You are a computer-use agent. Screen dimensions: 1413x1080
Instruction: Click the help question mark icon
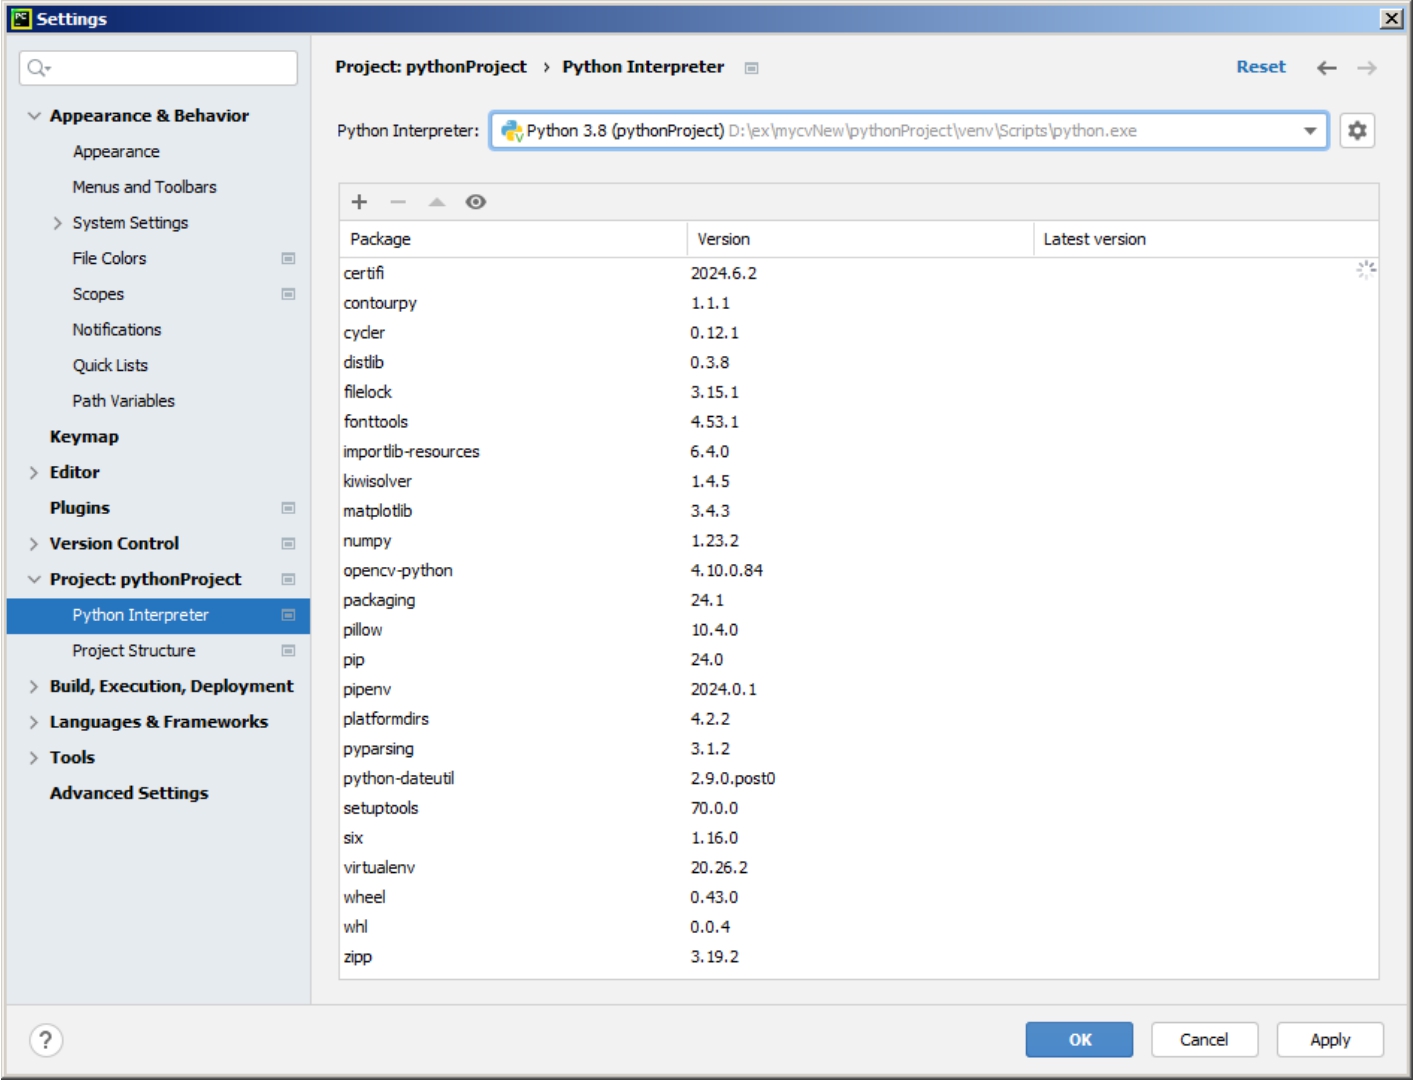tap(46, 1040)
